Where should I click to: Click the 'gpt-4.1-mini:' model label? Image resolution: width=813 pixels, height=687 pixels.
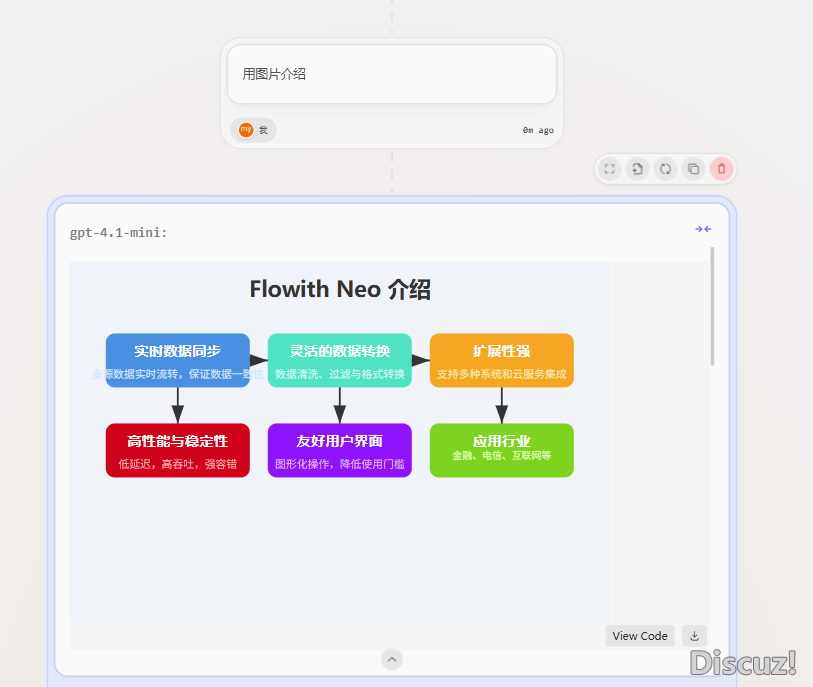click(119, 233)
